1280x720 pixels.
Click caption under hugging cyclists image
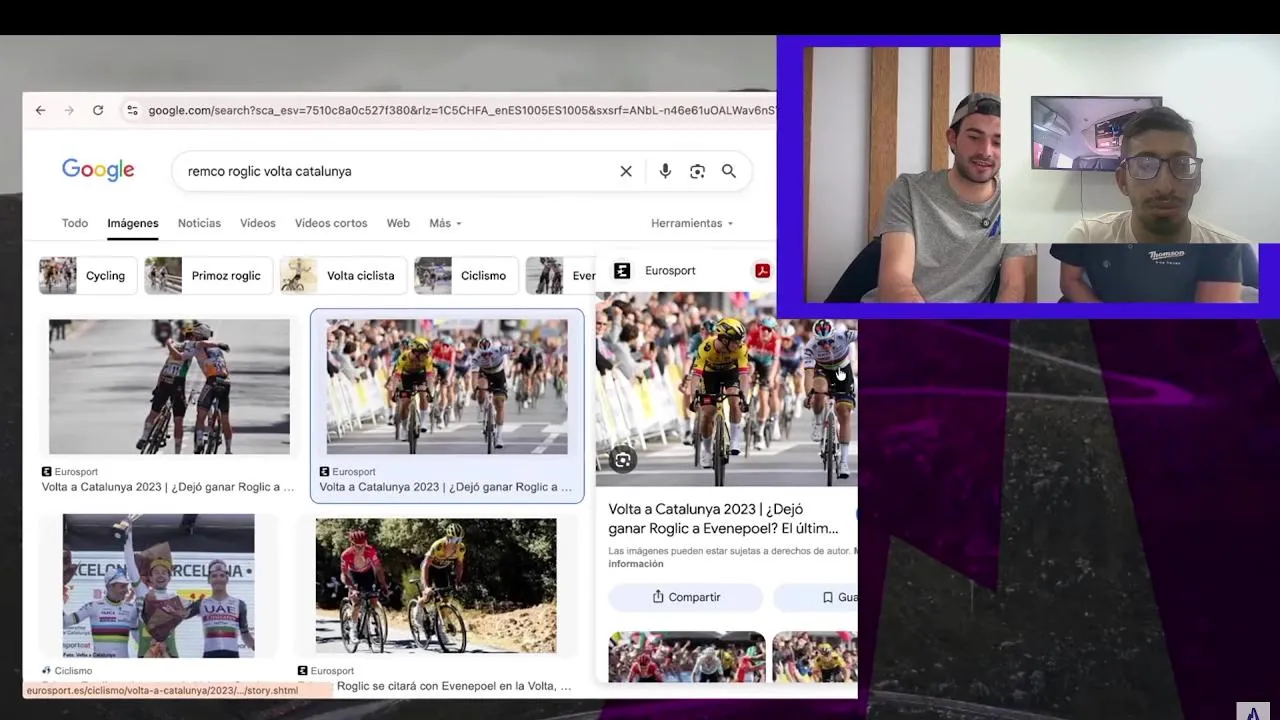coord(168,487)
